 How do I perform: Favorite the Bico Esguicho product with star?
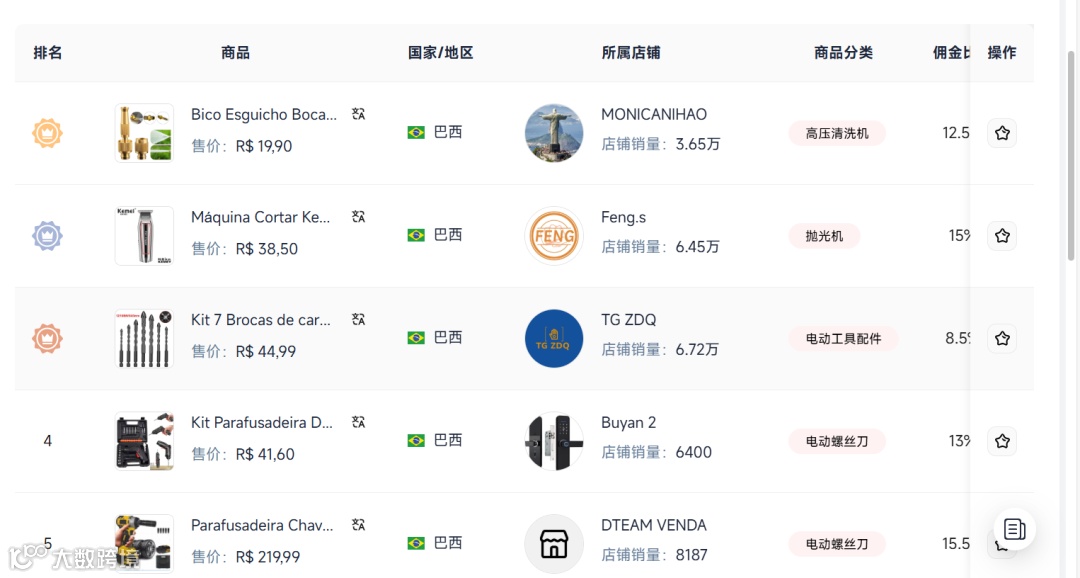tap(1002, 133)
